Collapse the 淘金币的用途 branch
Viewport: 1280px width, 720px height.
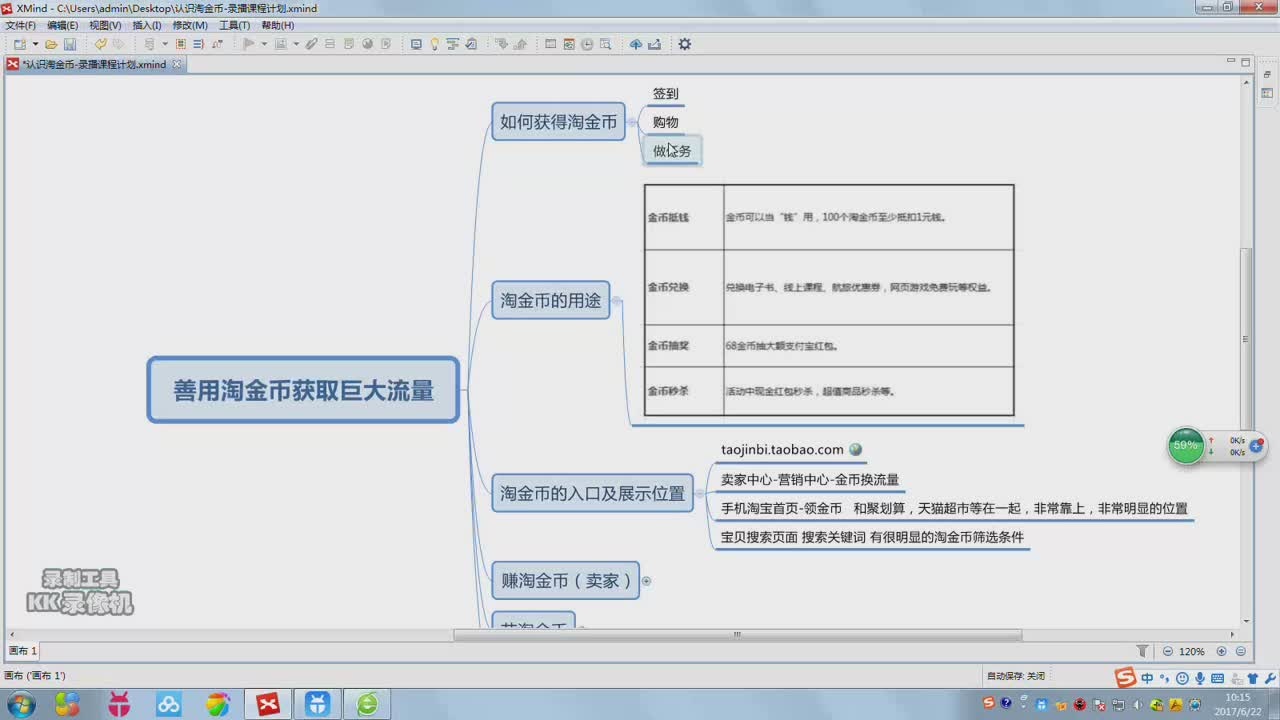point(617,300)
